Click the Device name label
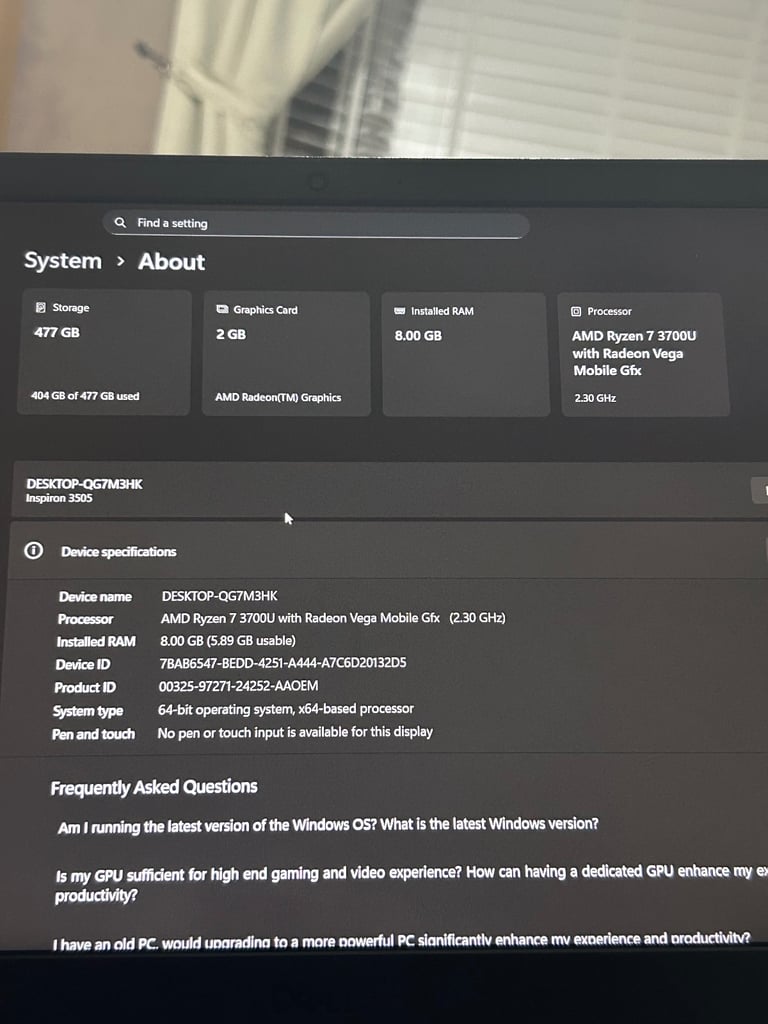The image size is (768, 1024). click(x=95, y=597)
